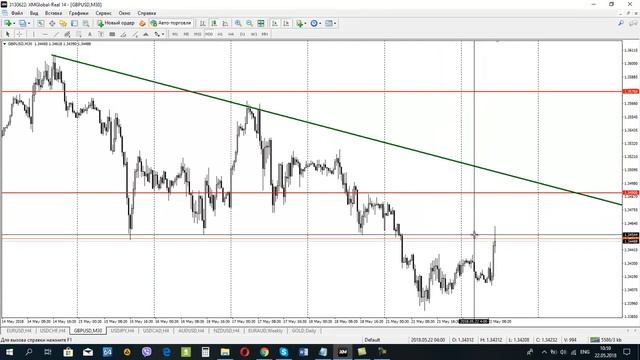The width and height of the screenshot is (640, 360).
Task: Select the crosshair tool
Action: pyautogui.click(x=19, y=34)
